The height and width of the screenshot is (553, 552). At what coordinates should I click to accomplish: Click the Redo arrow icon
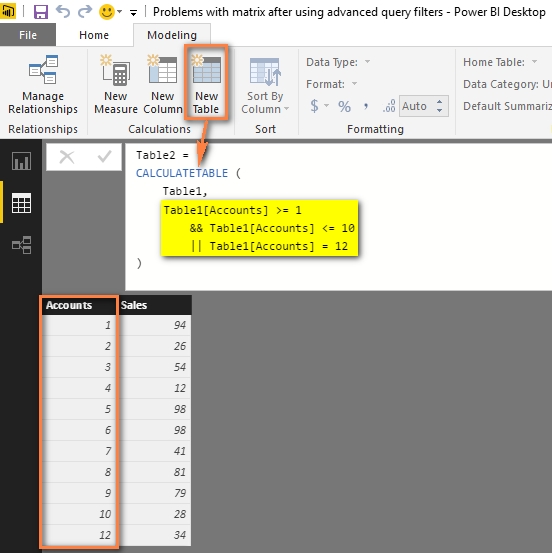(x=85, y=12)
